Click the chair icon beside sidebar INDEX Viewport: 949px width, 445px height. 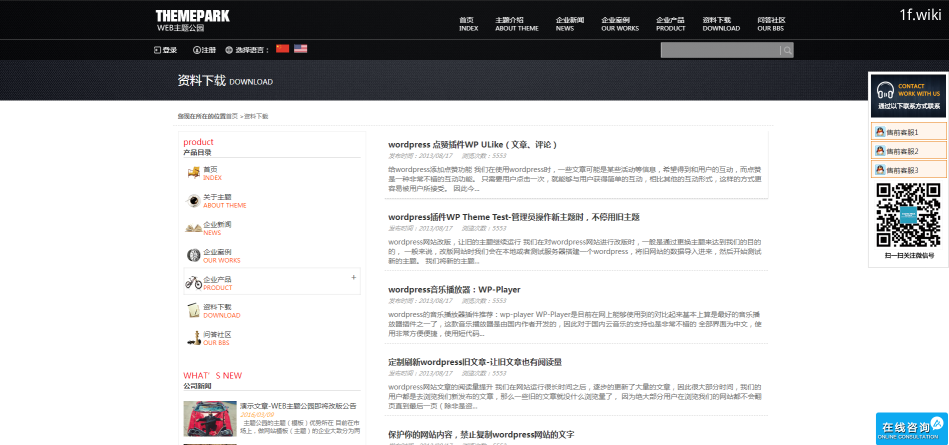[x=193, y=173]
